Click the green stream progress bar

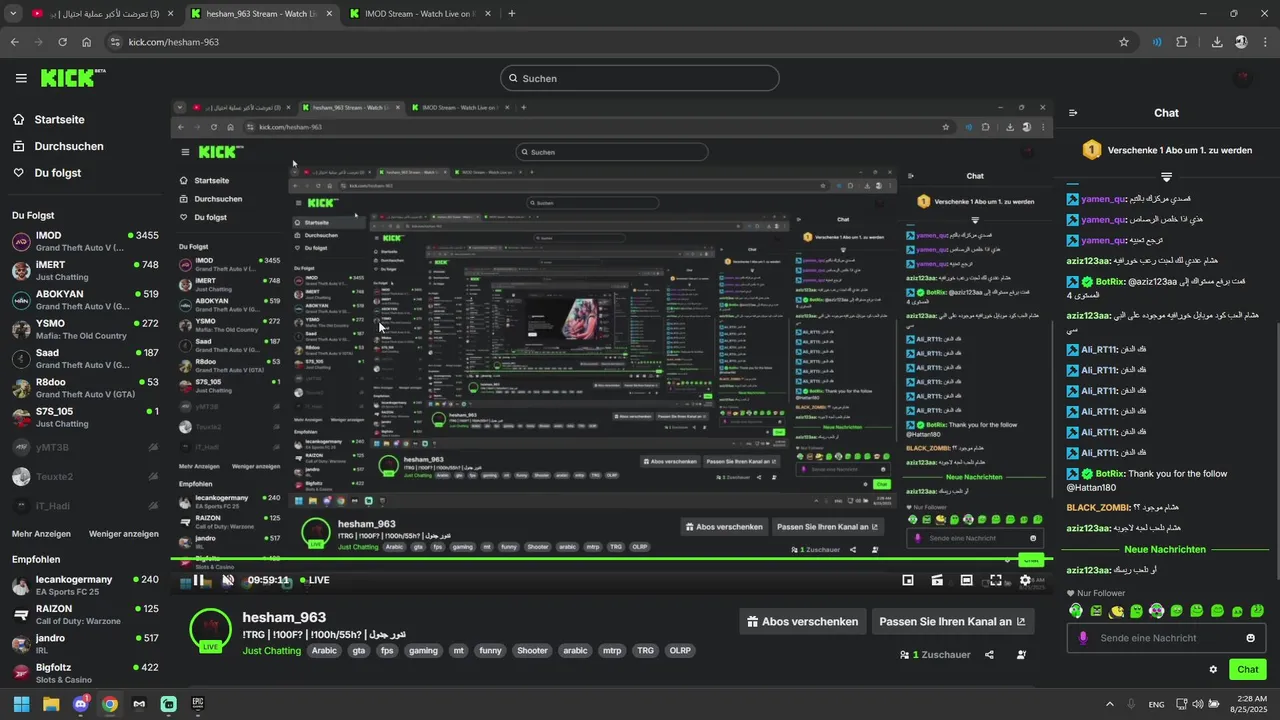(610, 559)
